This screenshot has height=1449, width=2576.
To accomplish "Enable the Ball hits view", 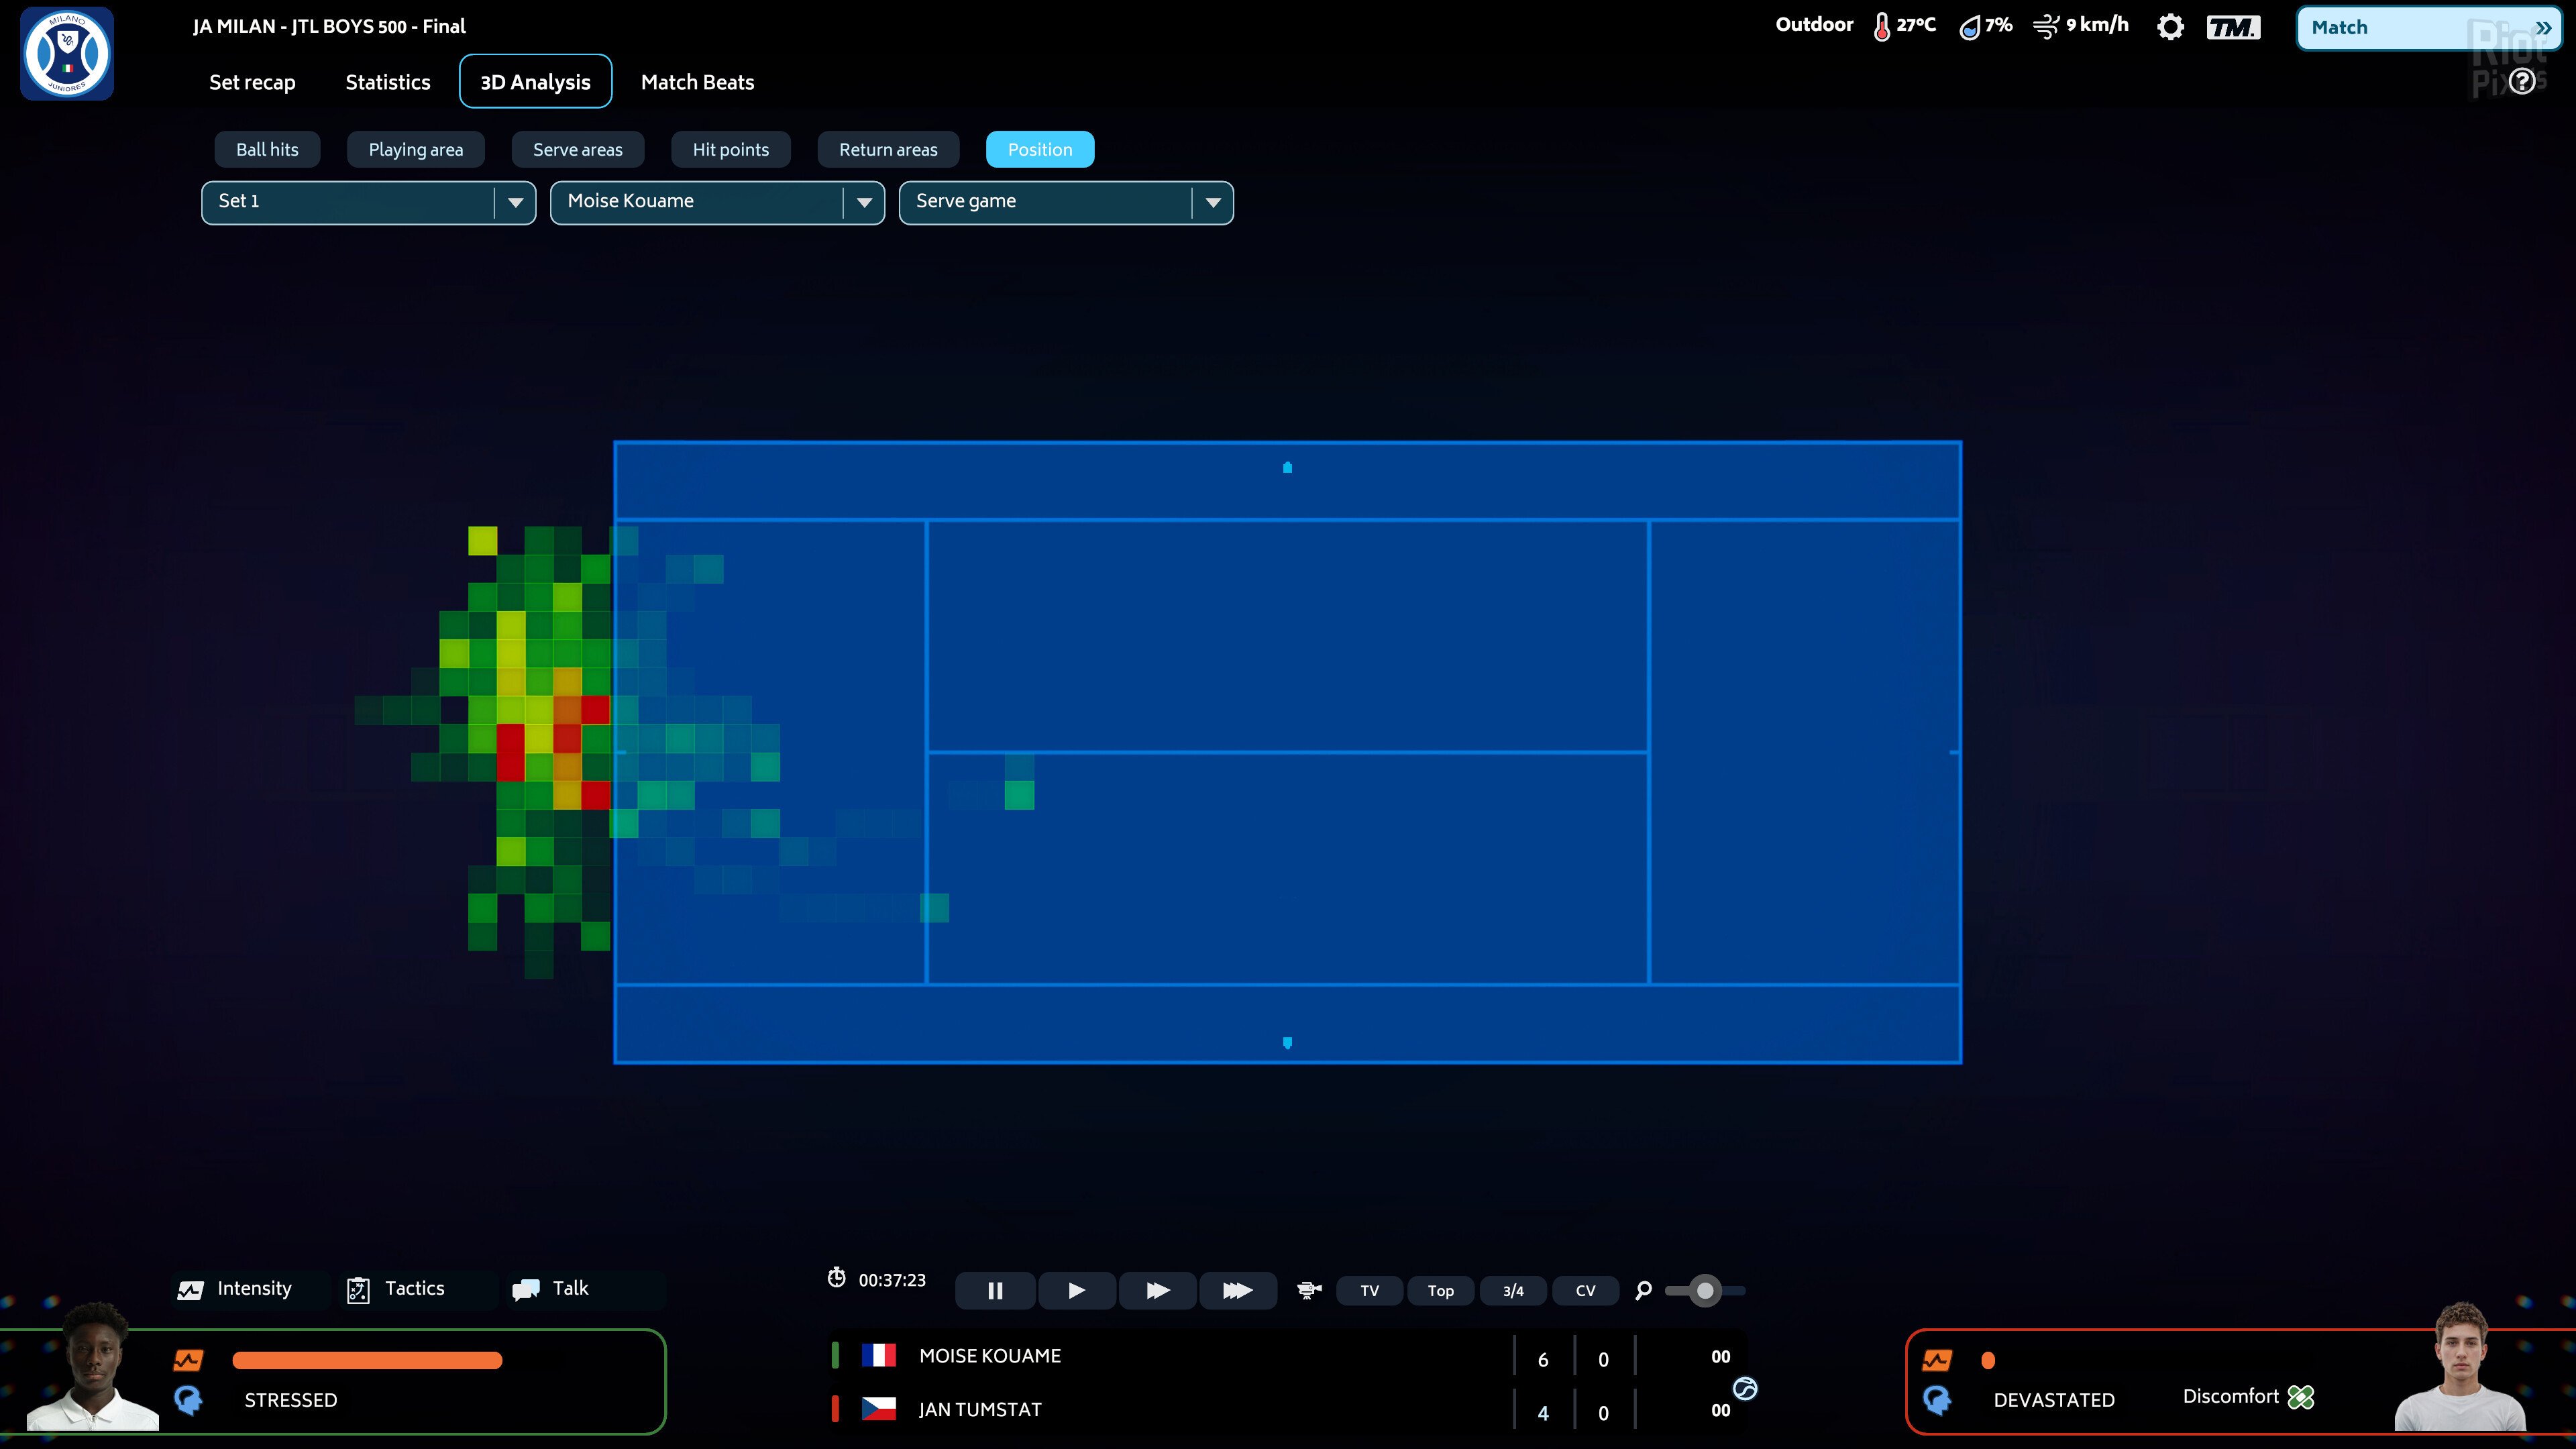I will point(266,149).
